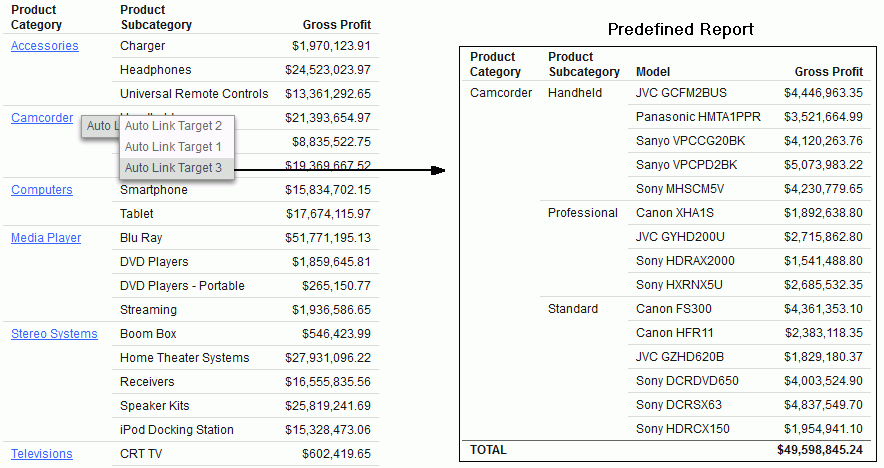Click the Product Subcategory header in left report
This screenshot has width=884, height=468.
(x=155, y=18)
